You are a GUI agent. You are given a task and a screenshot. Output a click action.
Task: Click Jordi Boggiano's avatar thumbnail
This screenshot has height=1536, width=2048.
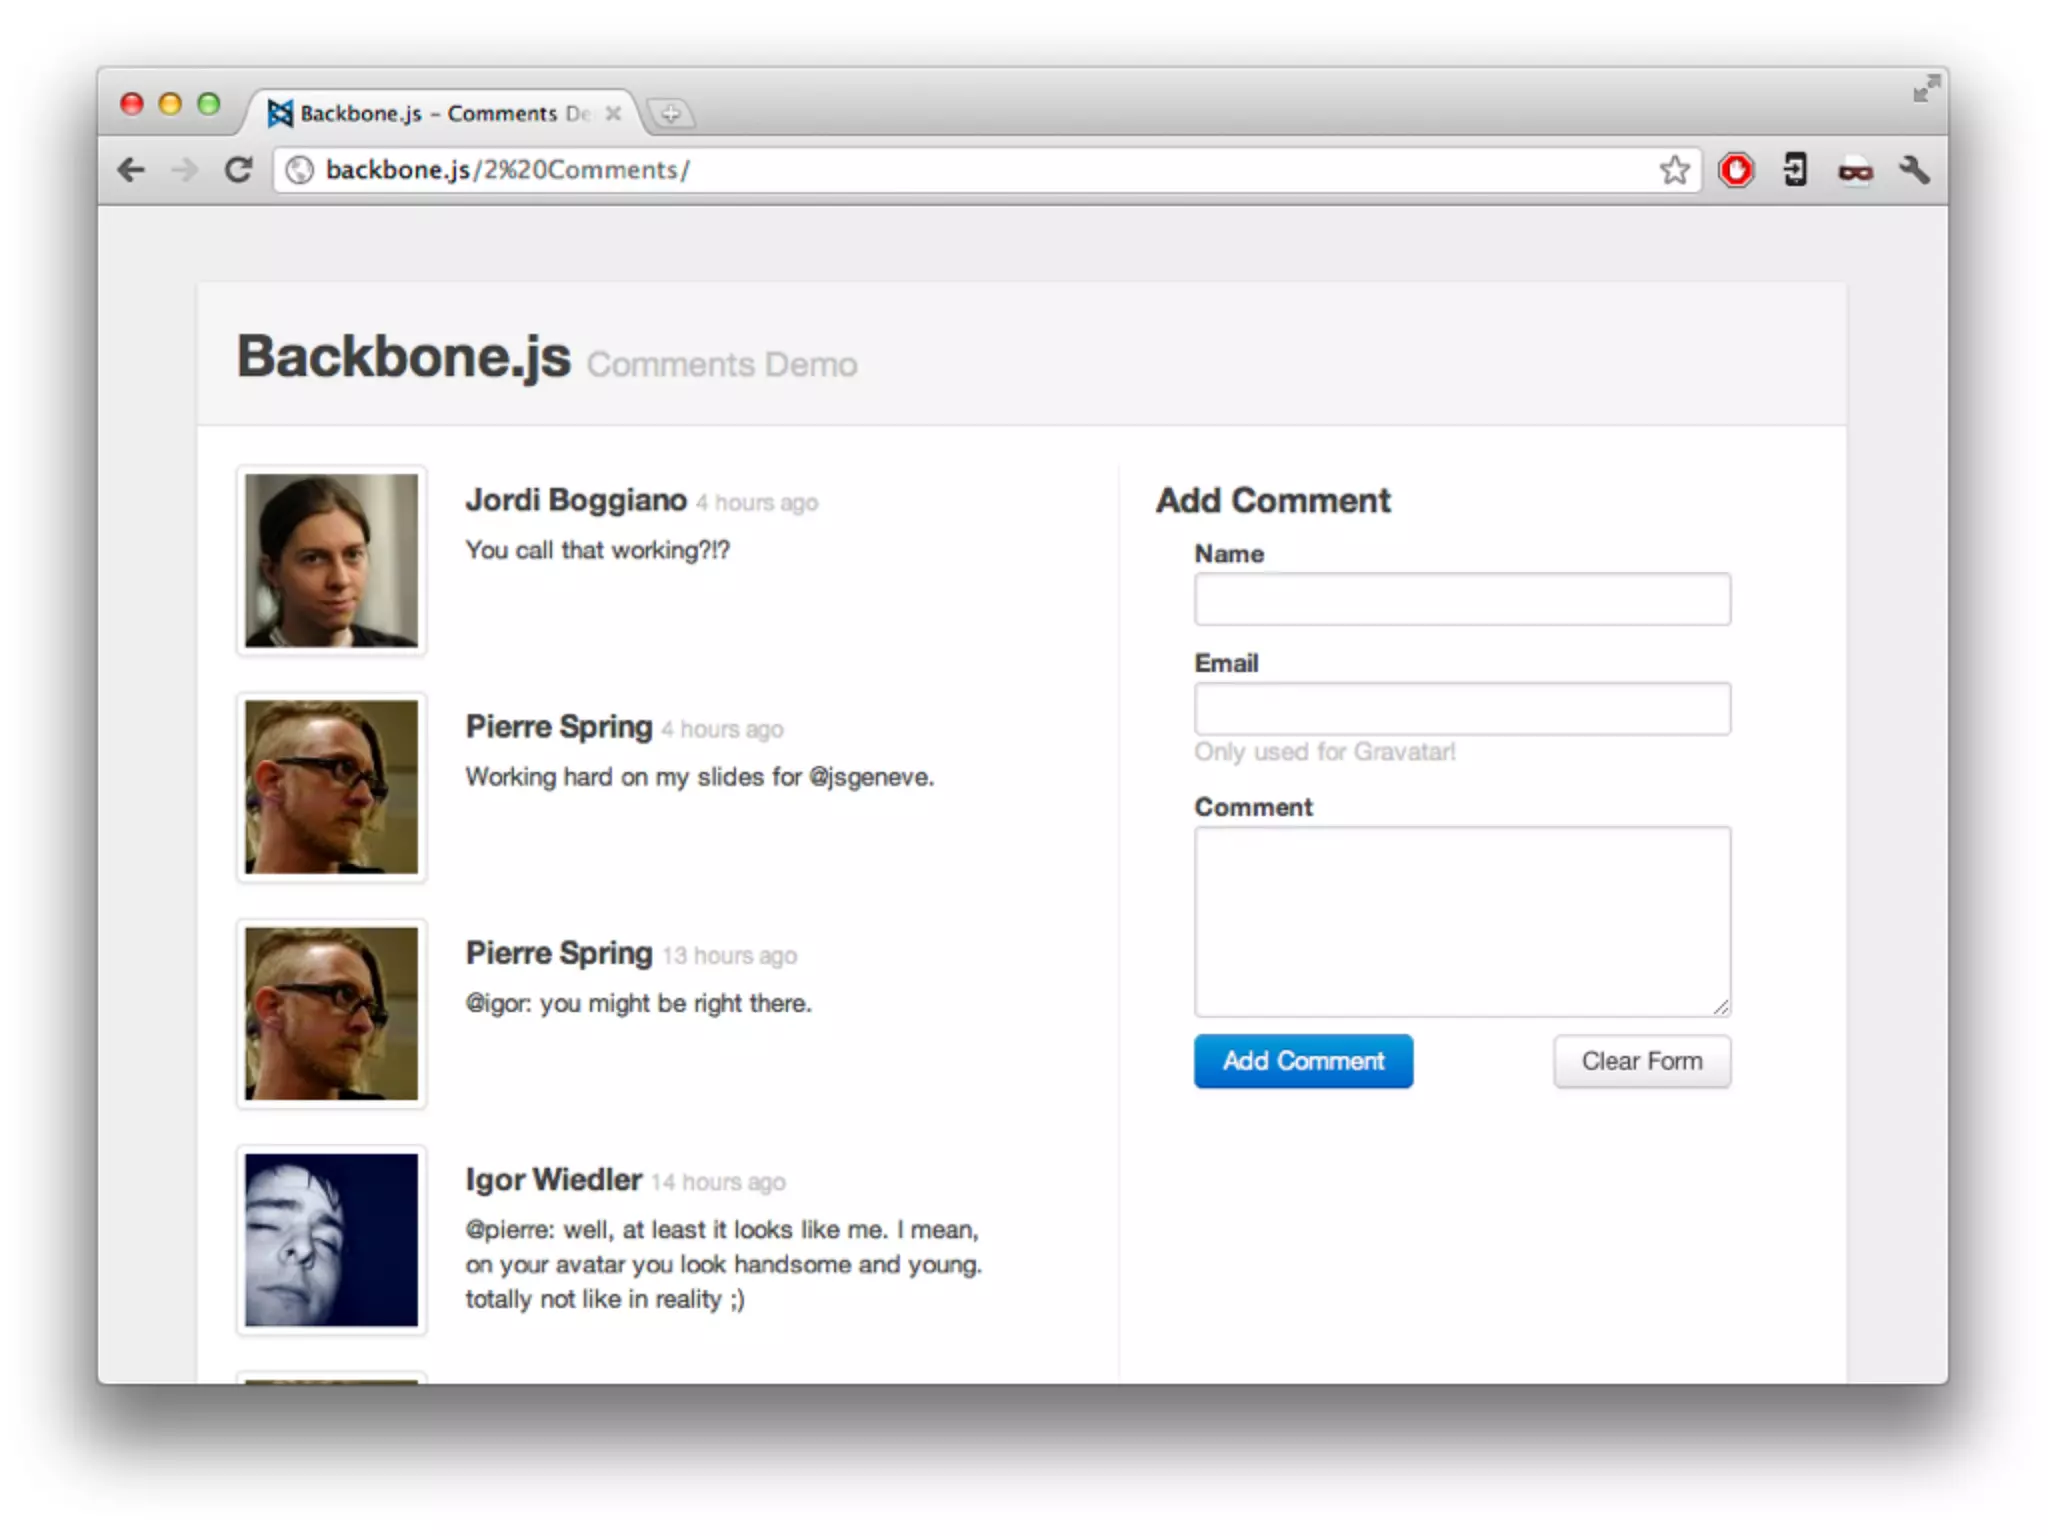point(331,560)
